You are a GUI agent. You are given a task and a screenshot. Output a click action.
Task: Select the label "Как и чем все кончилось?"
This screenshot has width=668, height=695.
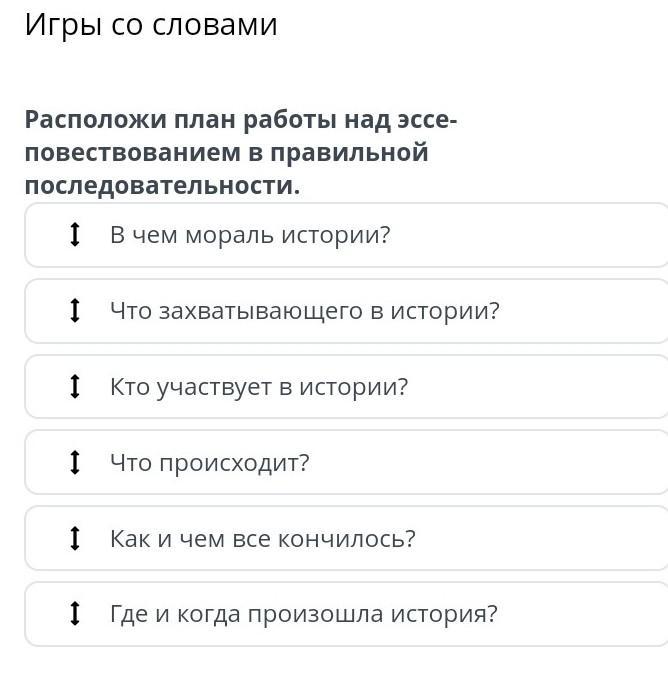[262, 539]
